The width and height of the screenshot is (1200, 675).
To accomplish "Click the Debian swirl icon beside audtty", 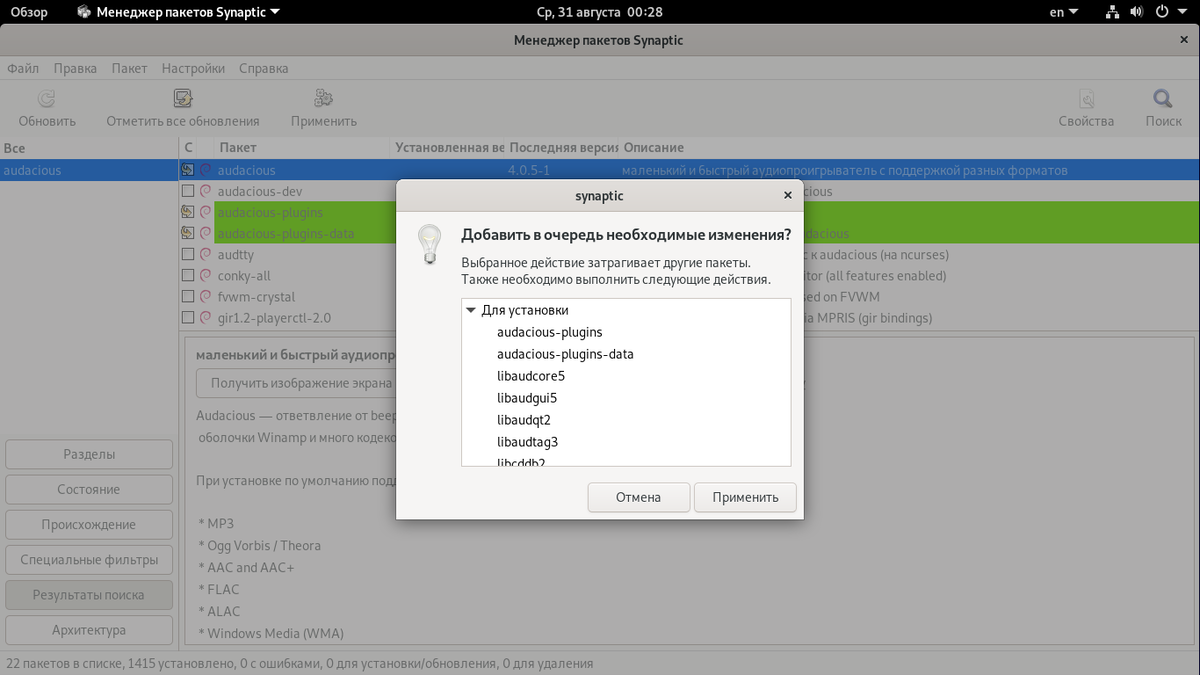I will click(206, 255).
